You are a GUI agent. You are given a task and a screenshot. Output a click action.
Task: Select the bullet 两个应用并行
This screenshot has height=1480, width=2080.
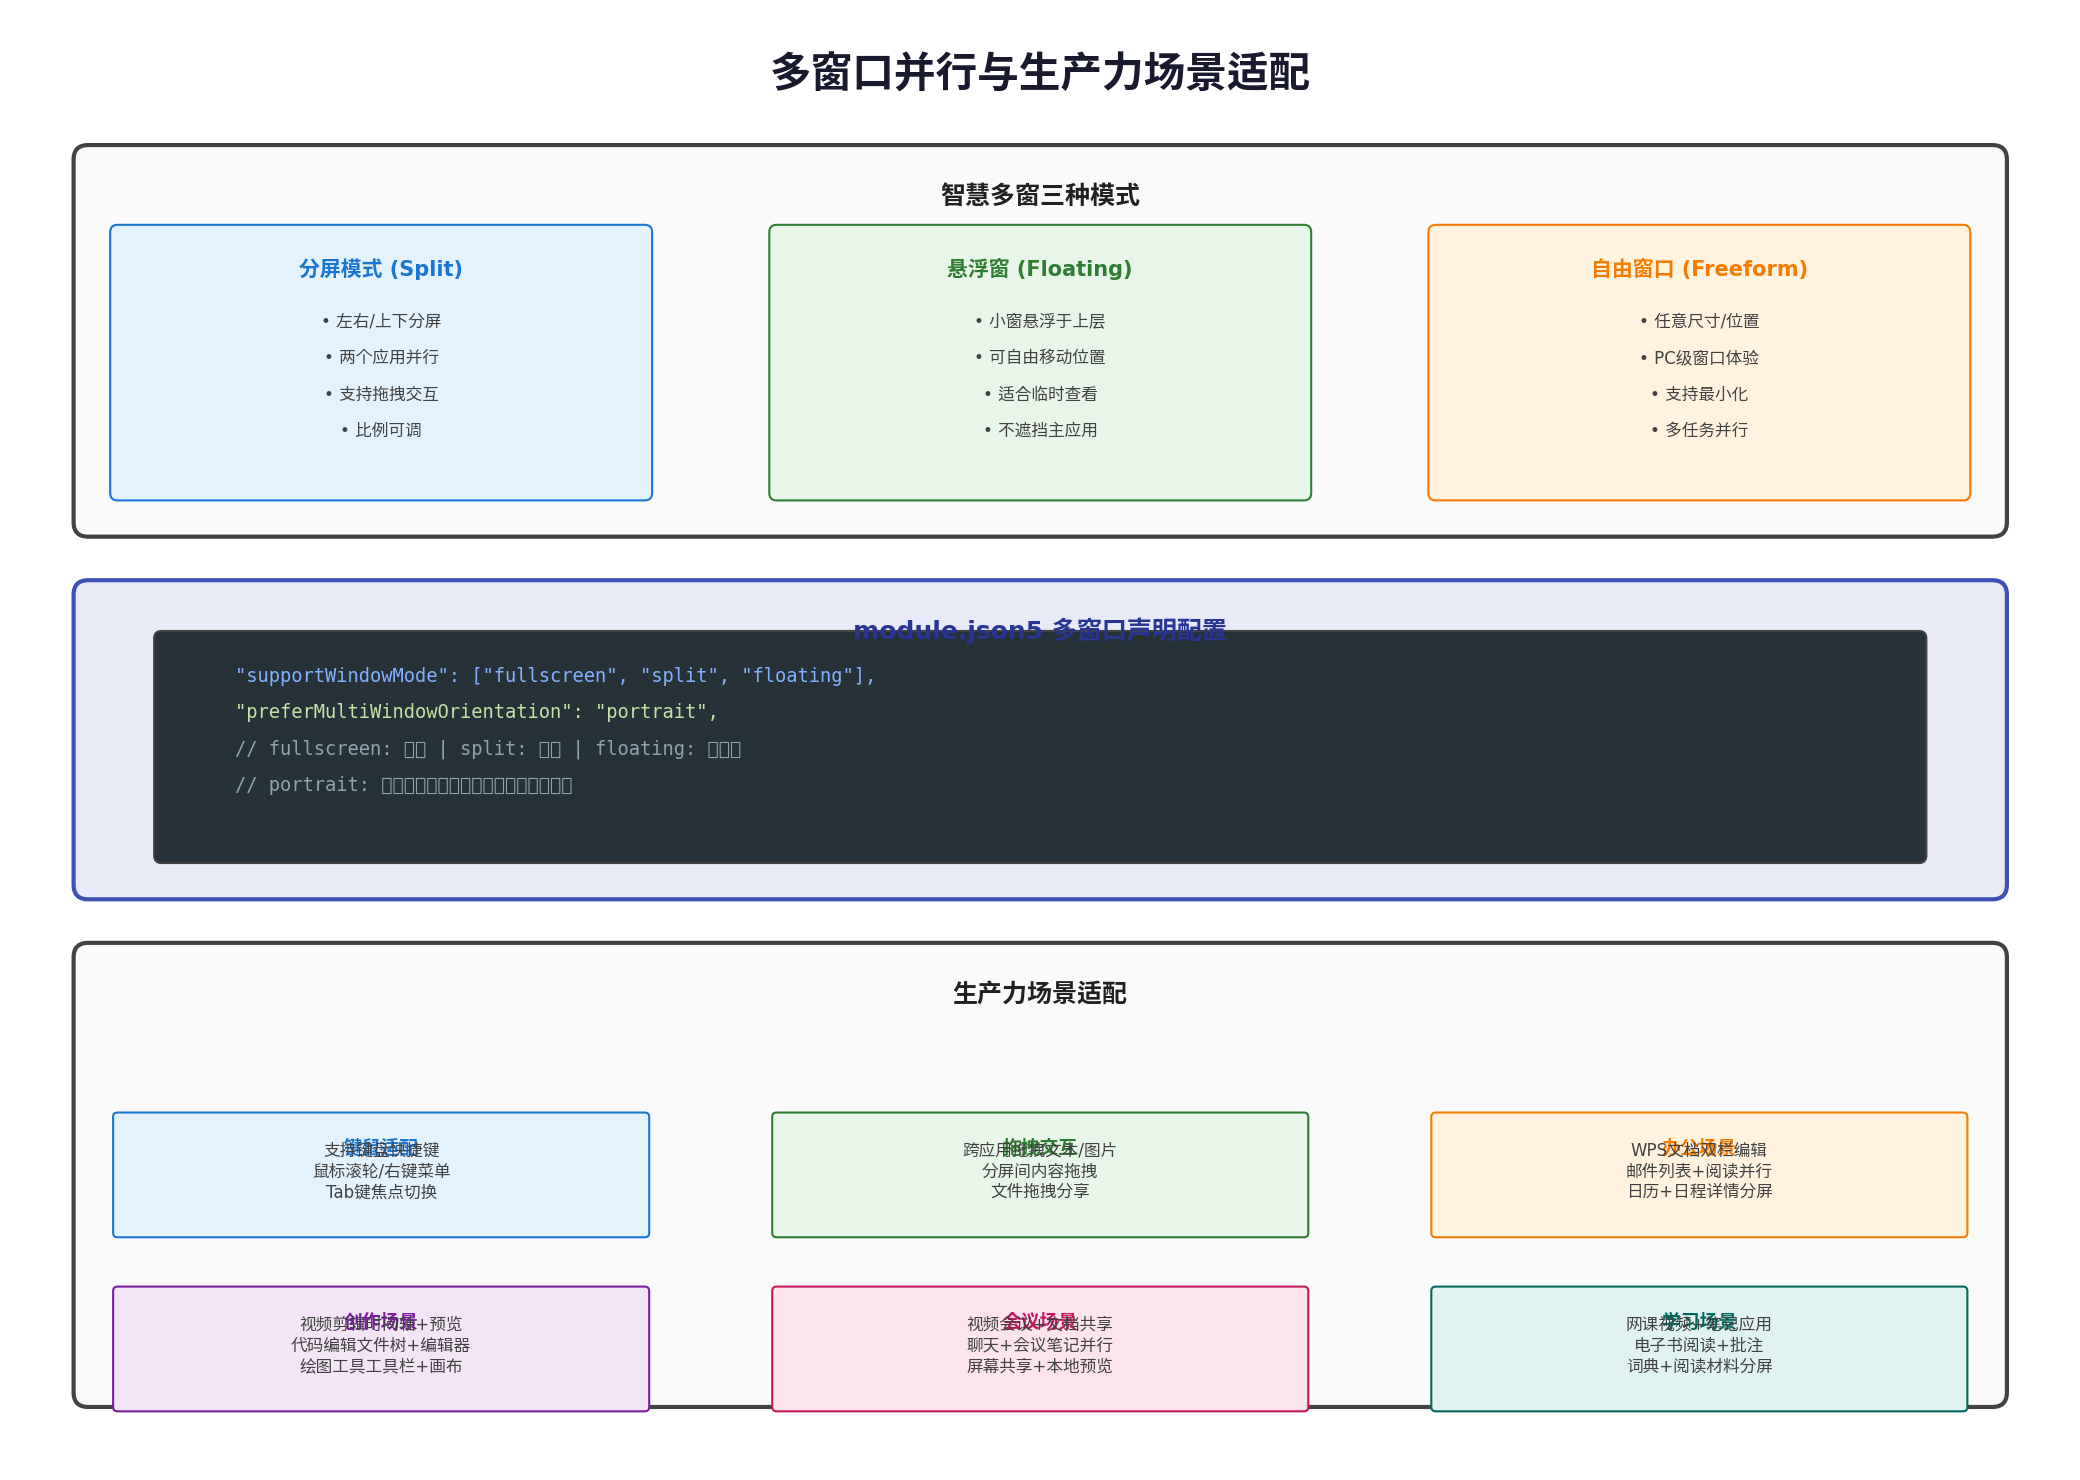381,357
